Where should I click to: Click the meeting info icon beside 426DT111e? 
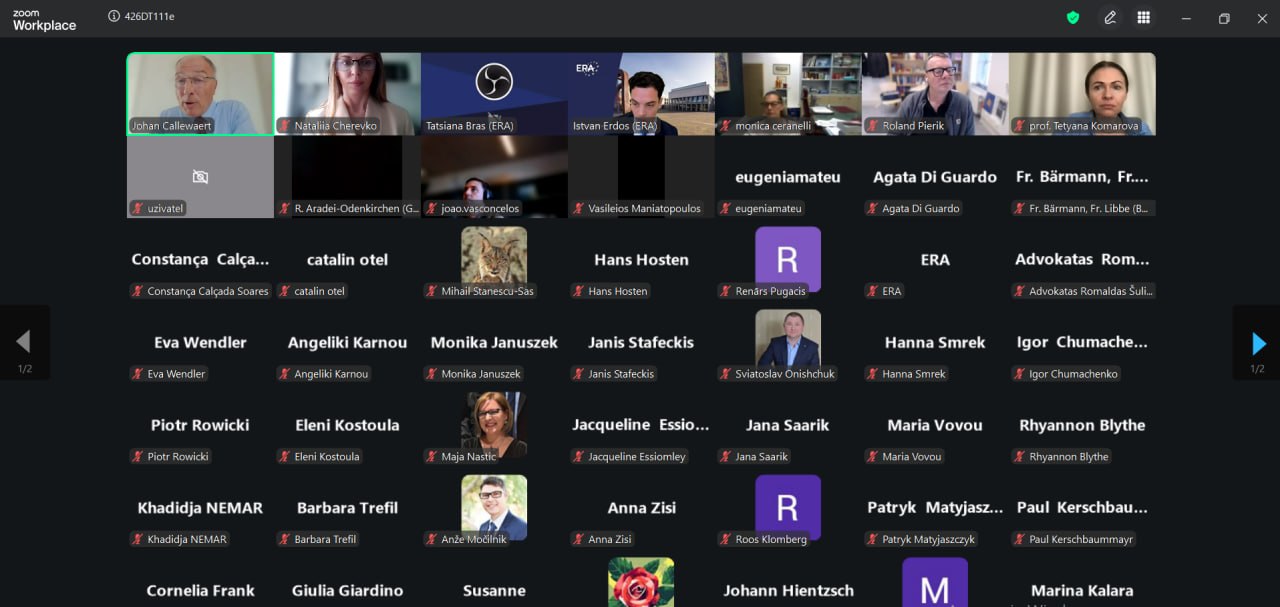pos(113,17)
